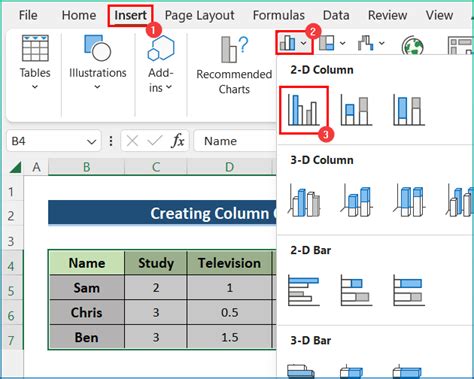Click the cell containing Chris

(x=87, y=312)
